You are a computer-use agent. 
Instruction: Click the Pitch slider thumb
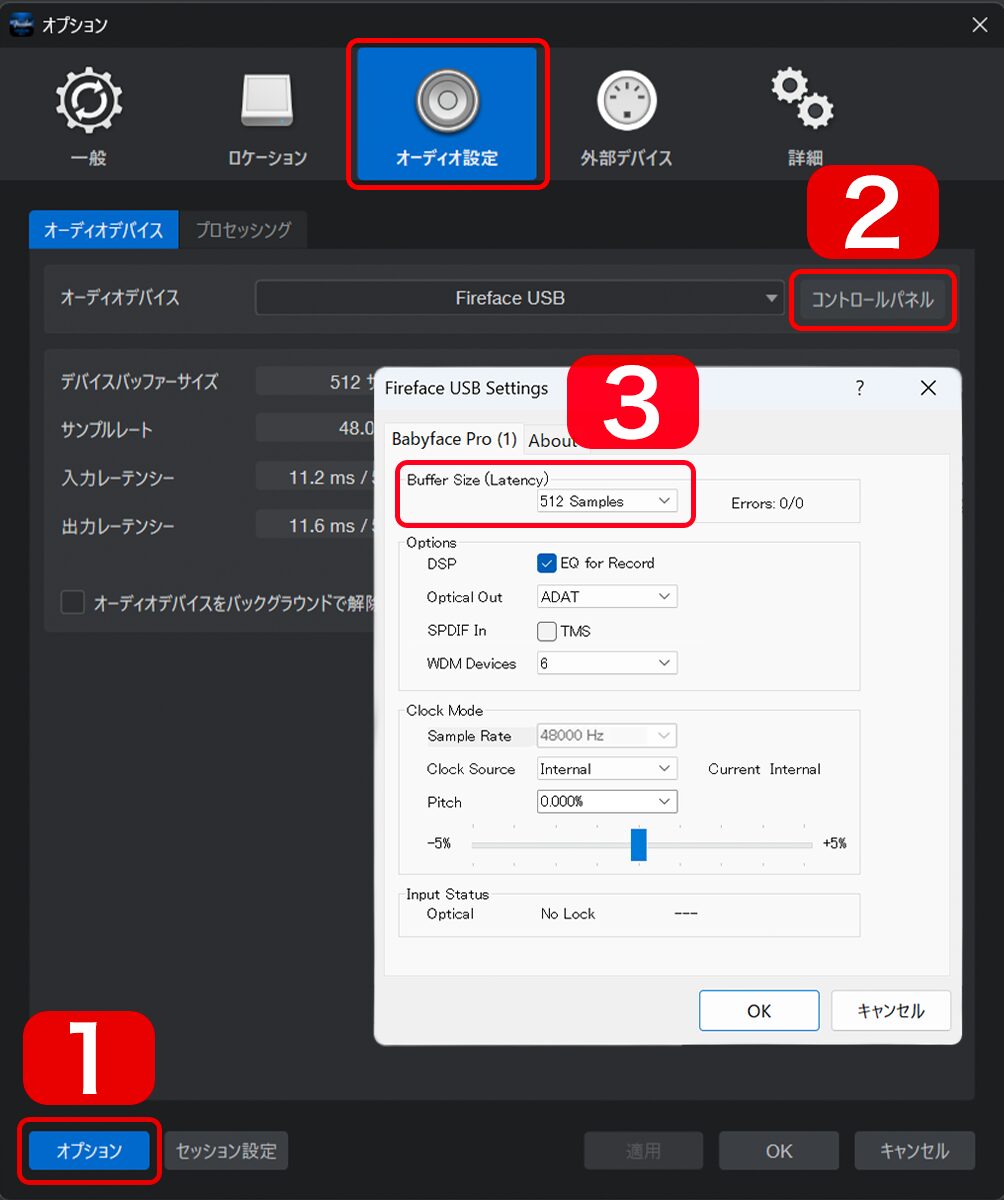click(638, 844)
